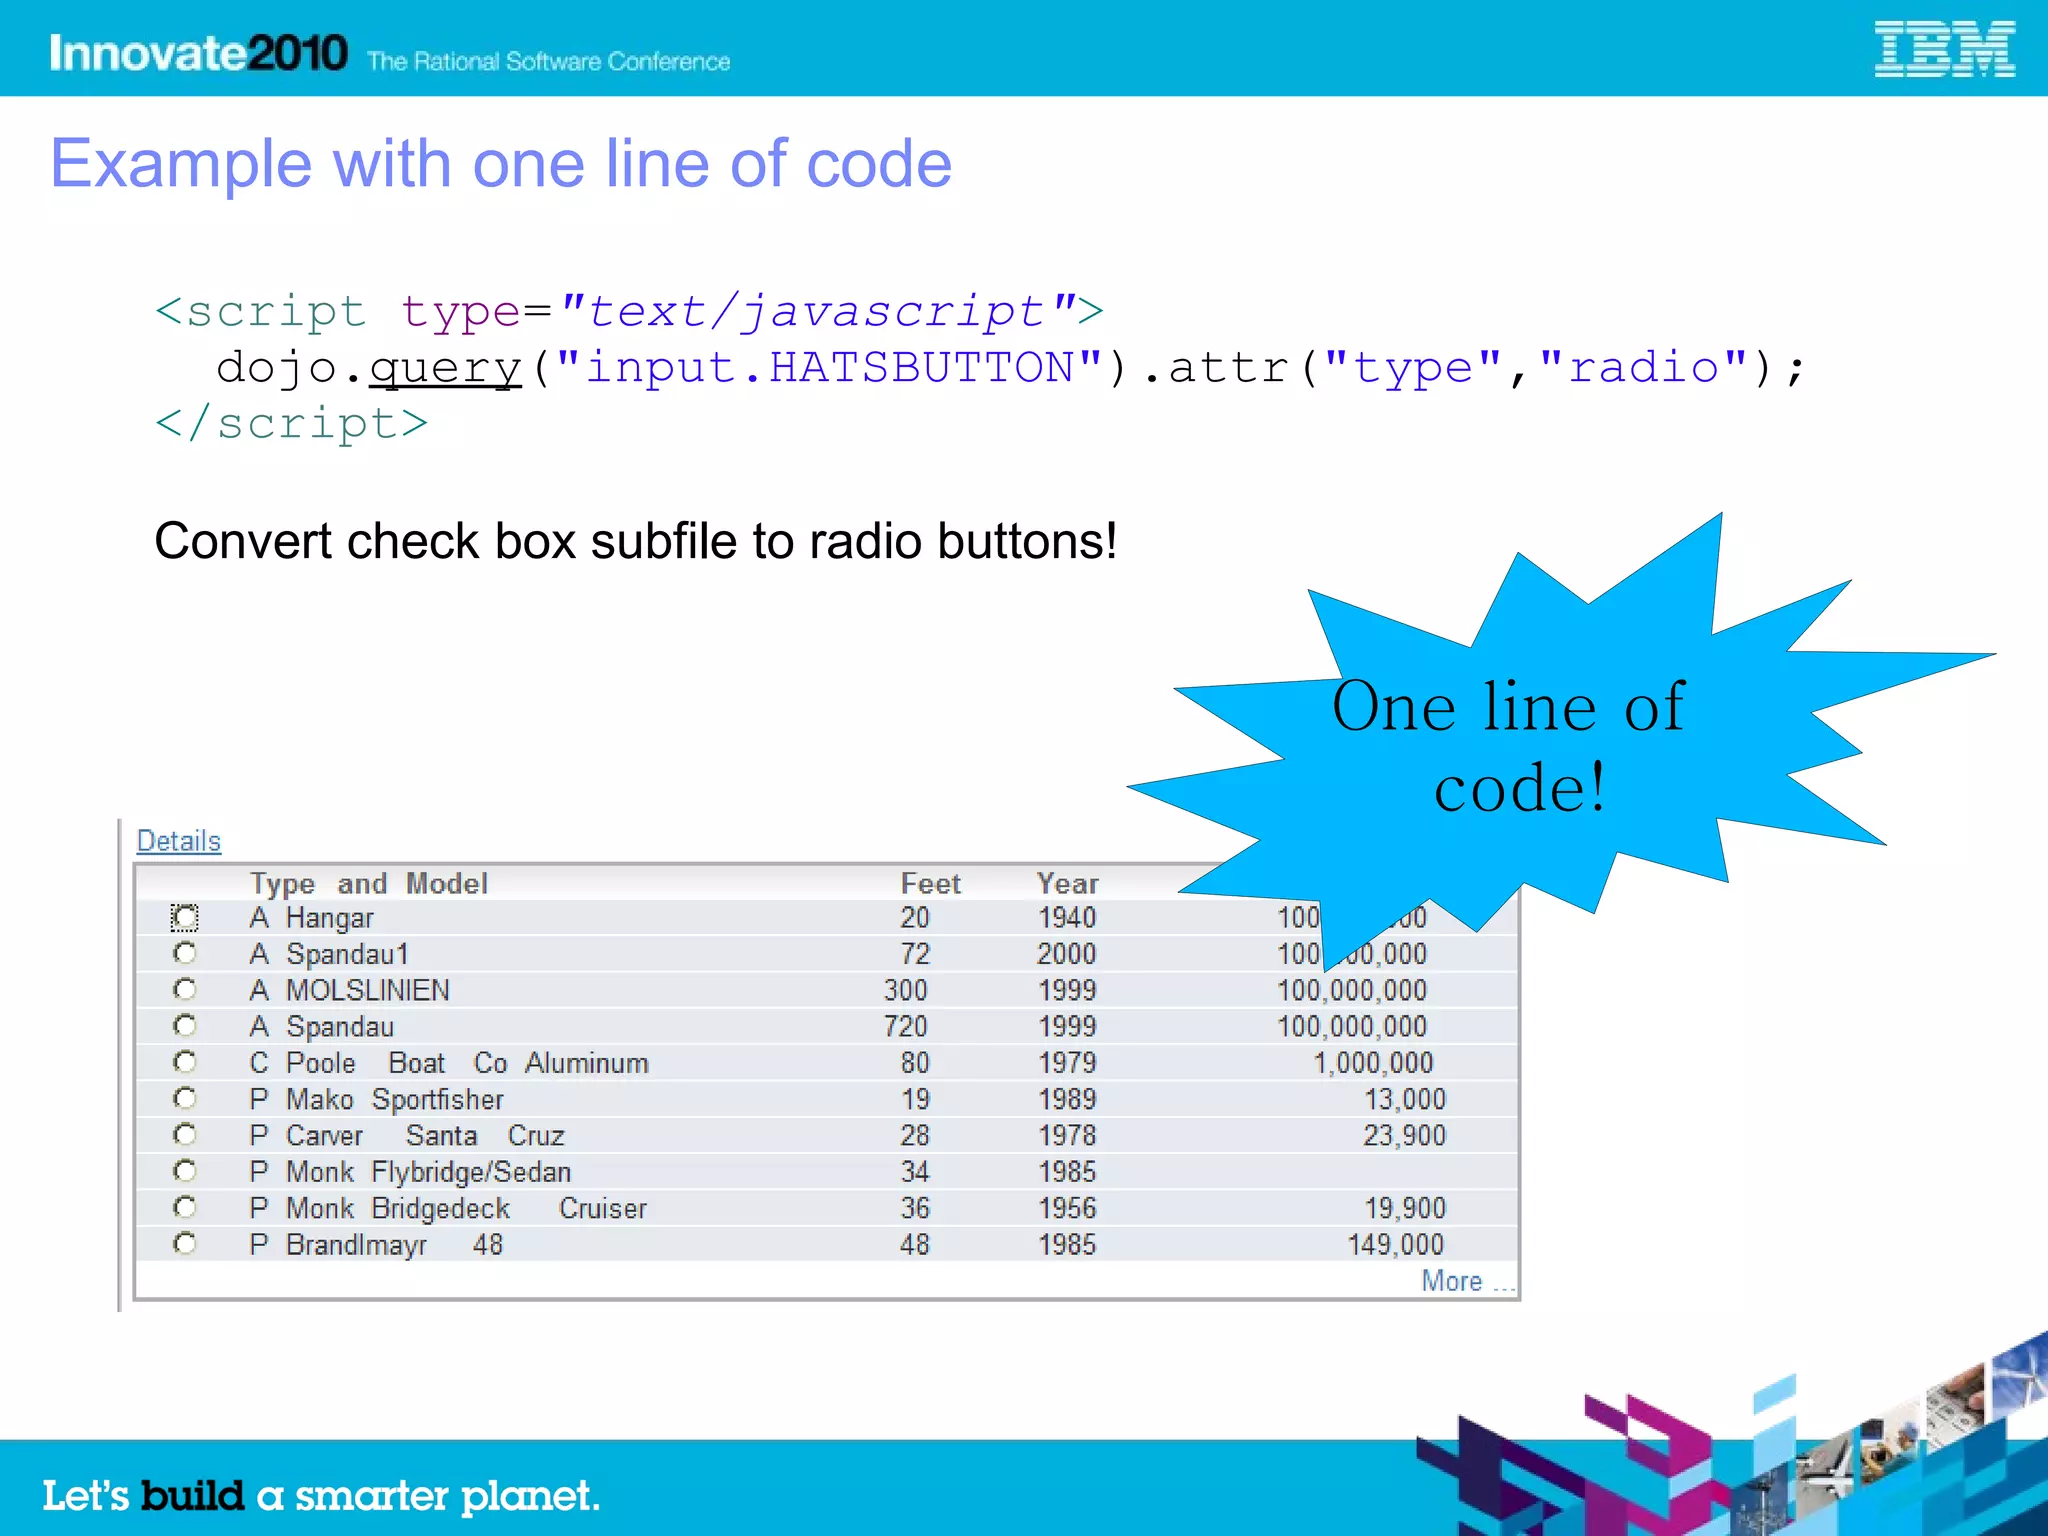Select the radio button for A Spandau1
Viewport: 2048px width, 1536px height.
click(x=185, y=953)
